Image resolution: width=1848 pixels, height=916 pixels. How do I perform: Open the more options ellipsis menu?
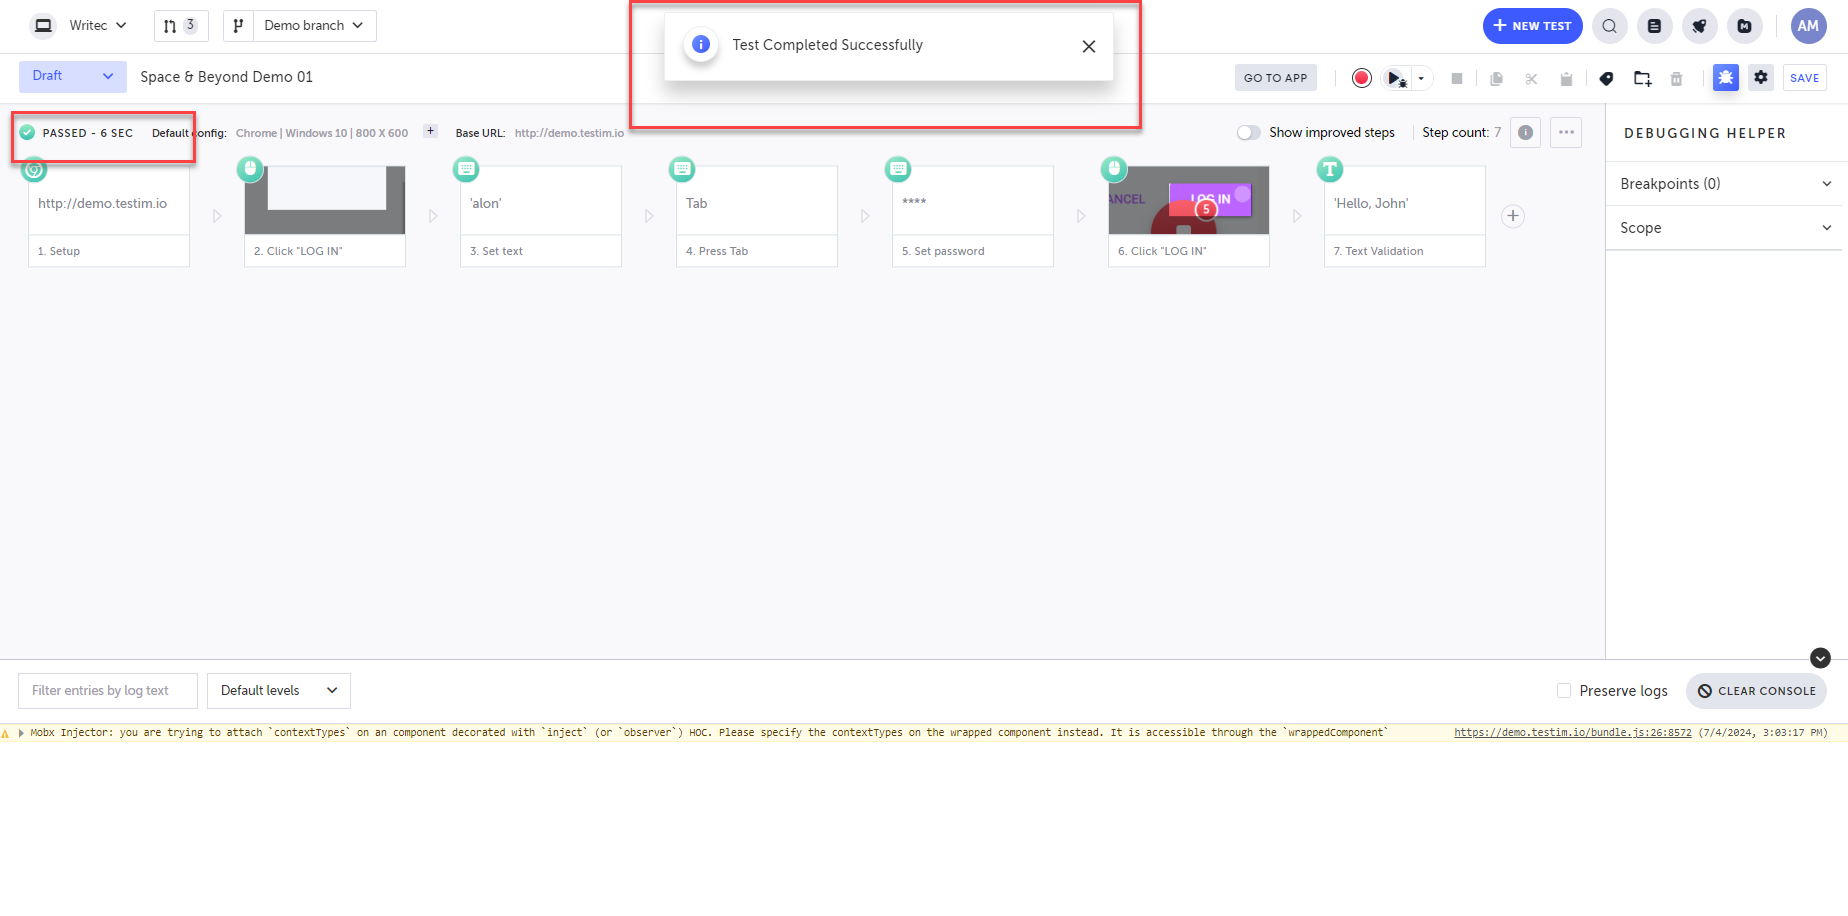[x=1566, y=132]
